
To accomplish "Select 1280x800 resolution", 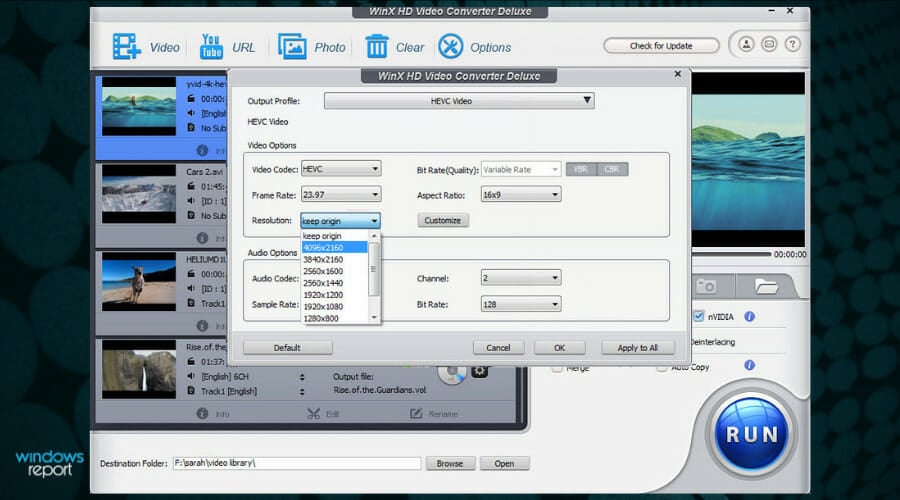I will click(335, 318).
